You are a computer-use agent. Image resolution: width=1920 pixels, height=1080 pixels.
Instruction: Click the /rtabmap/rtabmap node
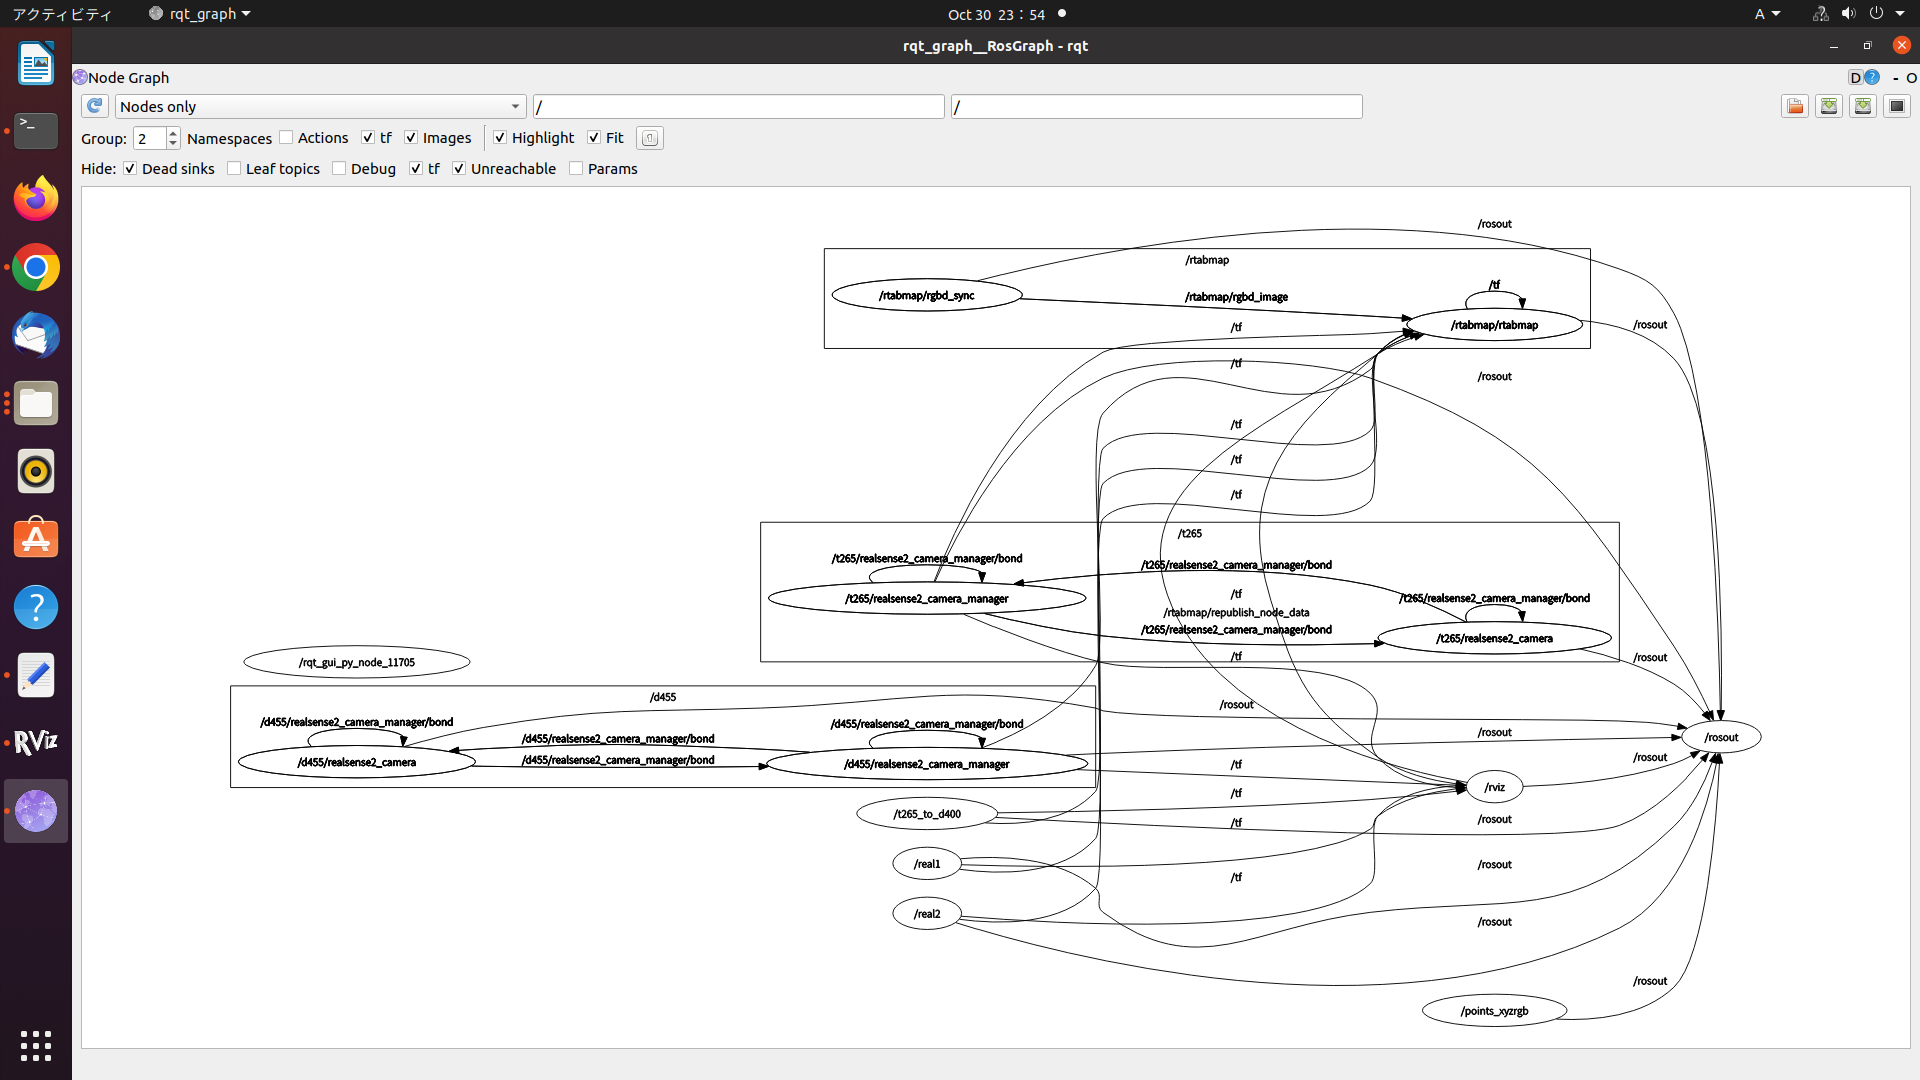tap(1494, 325)
